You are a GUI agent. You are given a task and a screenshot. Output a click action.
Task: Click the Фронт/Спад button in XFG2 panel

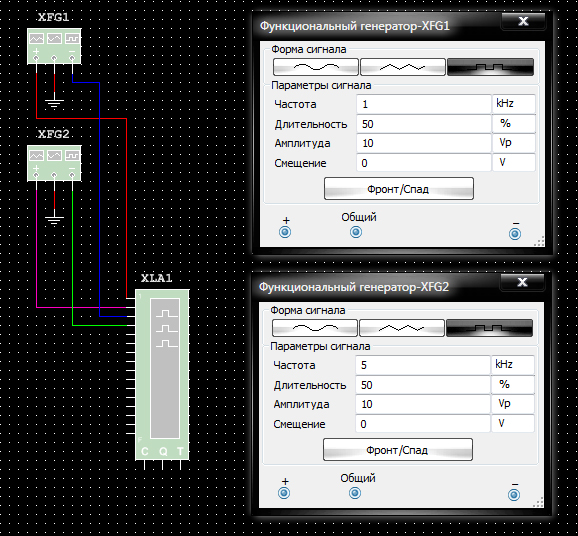398,450
